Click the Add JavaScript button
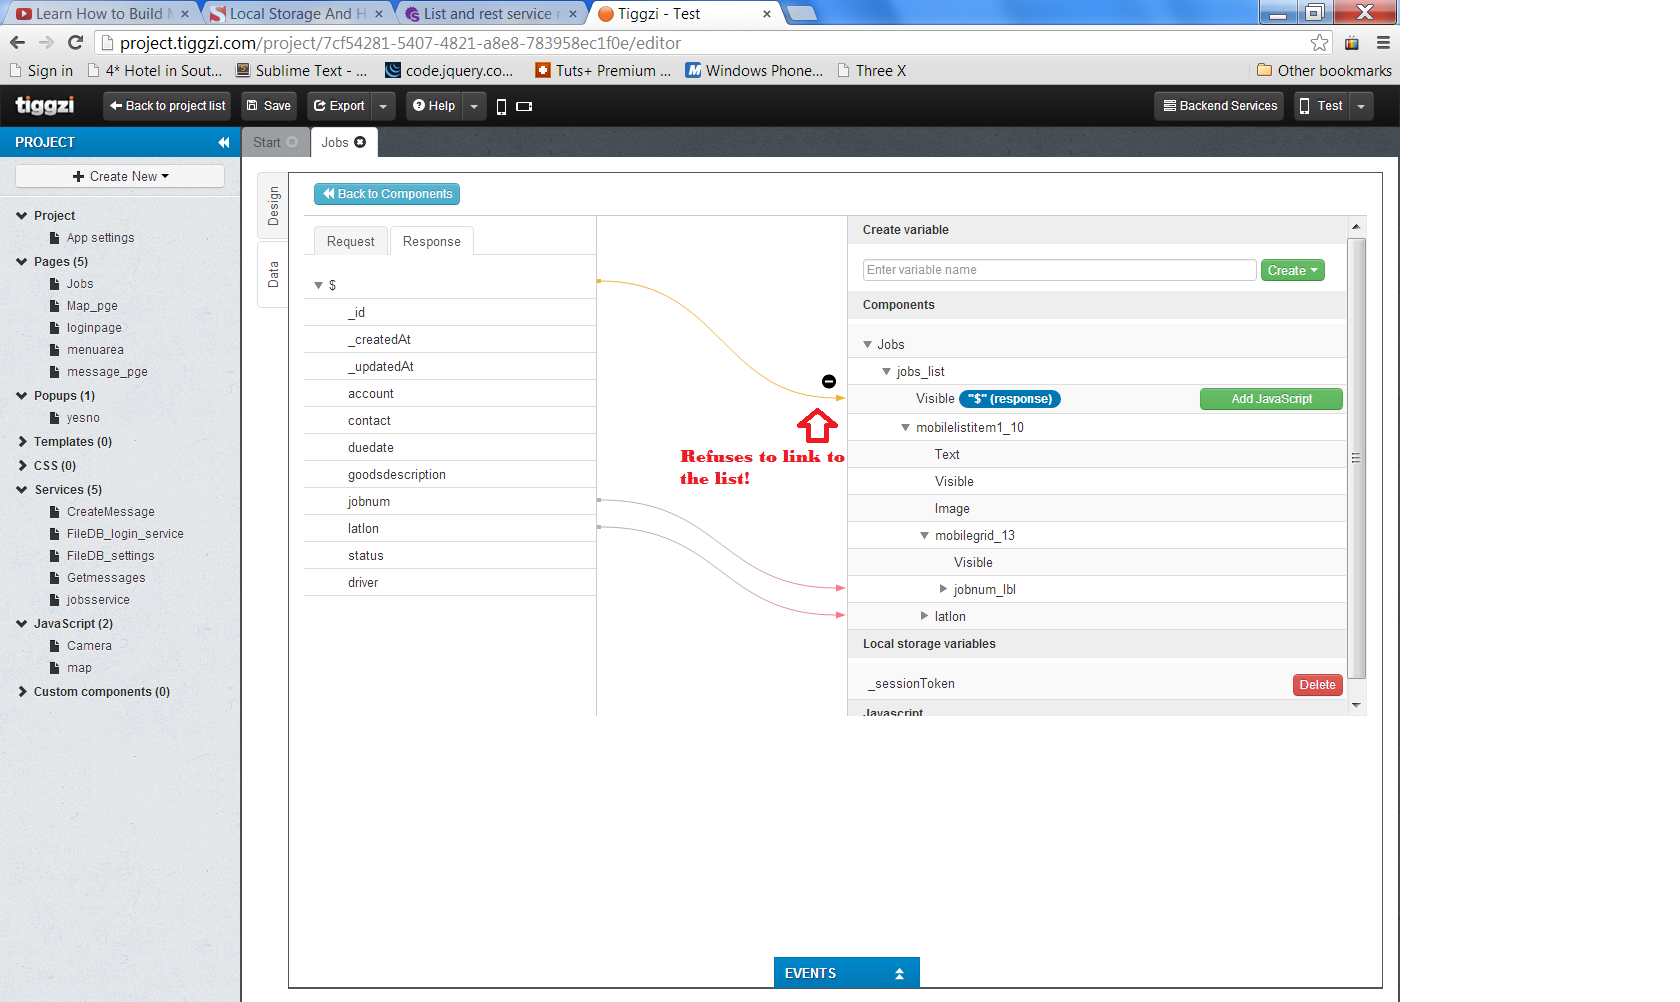The image size is (1680, 1002). point(1271,399)
